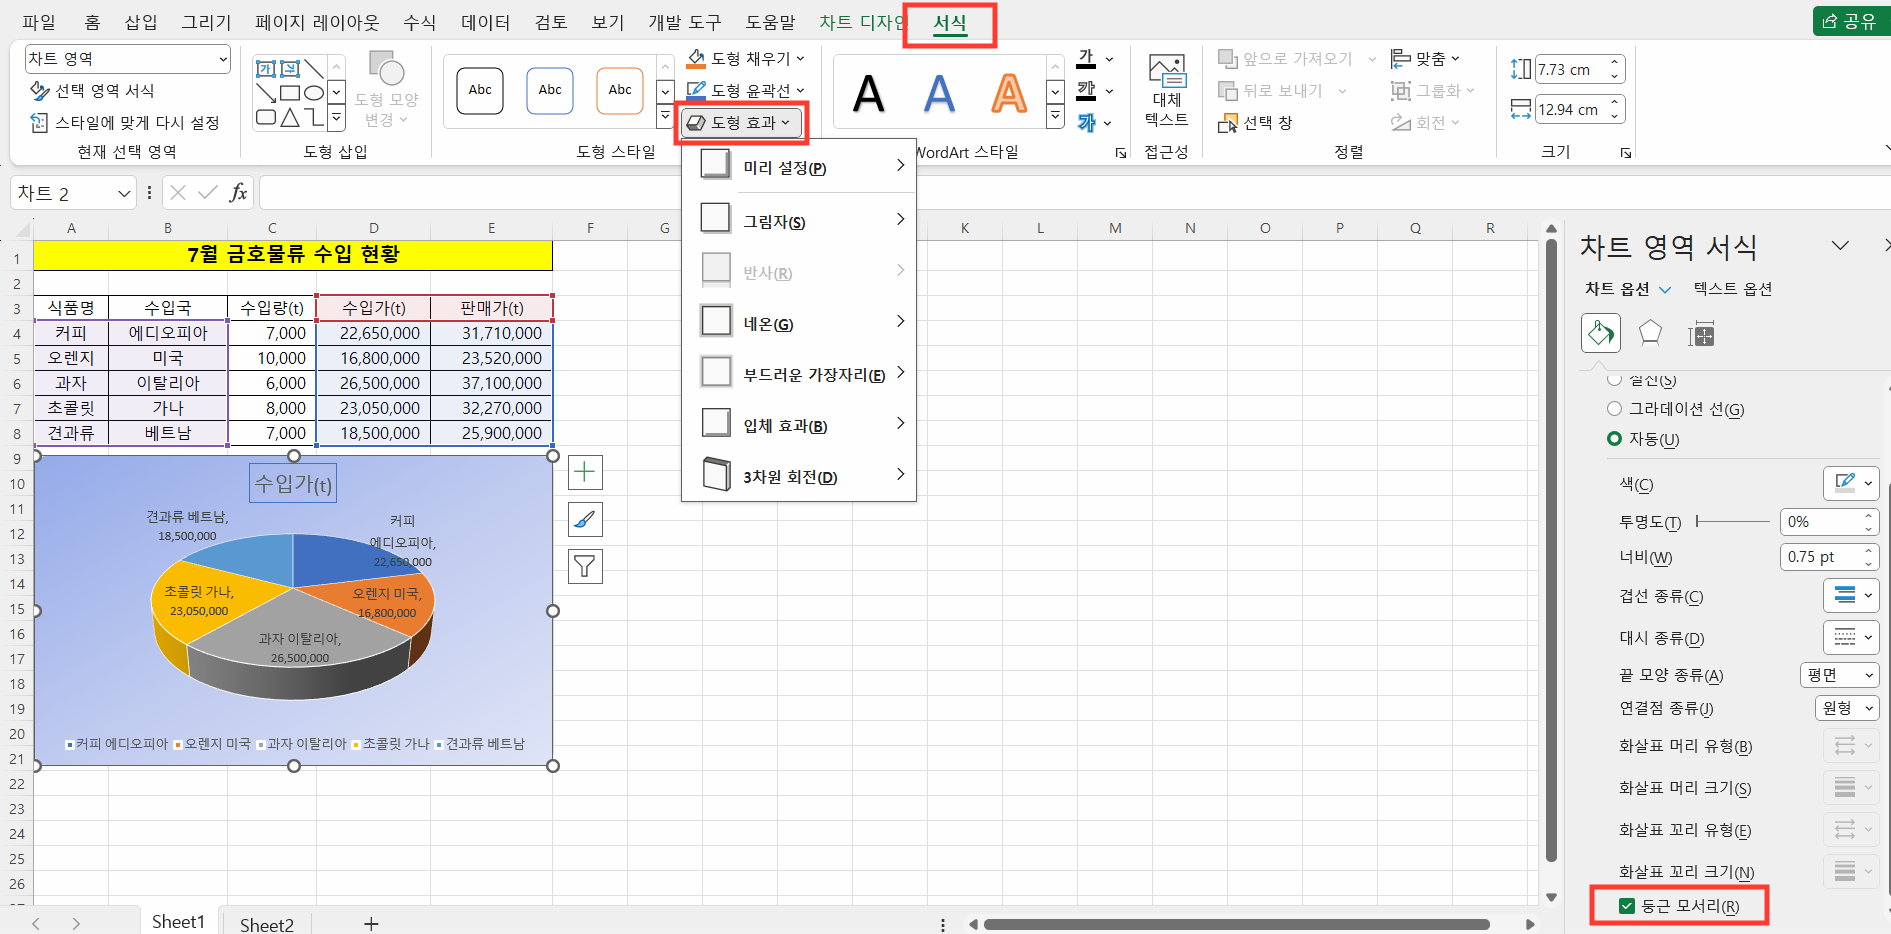Image resolution: width=1891 pixels, height=934 pixels.
Task: Click 선택 영역 서식 icon button
Action: pyautogui.click(x=92, y=91)
